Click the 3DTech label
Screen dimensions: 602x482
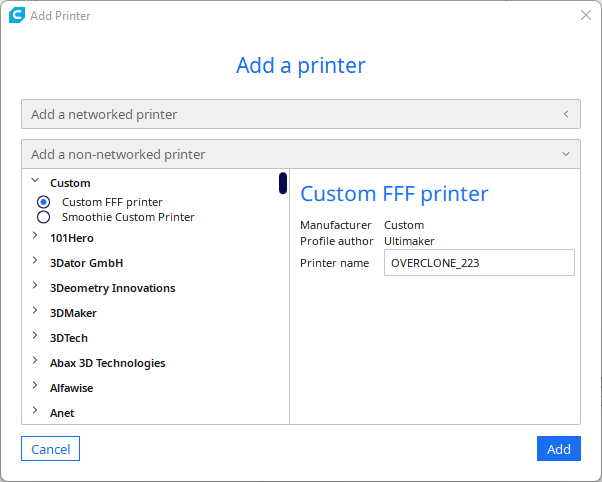69,338
